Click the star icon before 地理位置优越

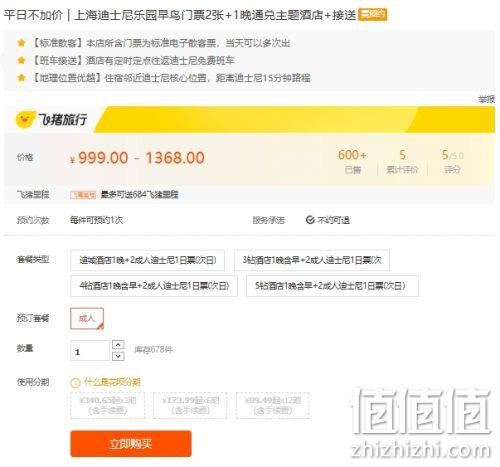tap(21, 78)
